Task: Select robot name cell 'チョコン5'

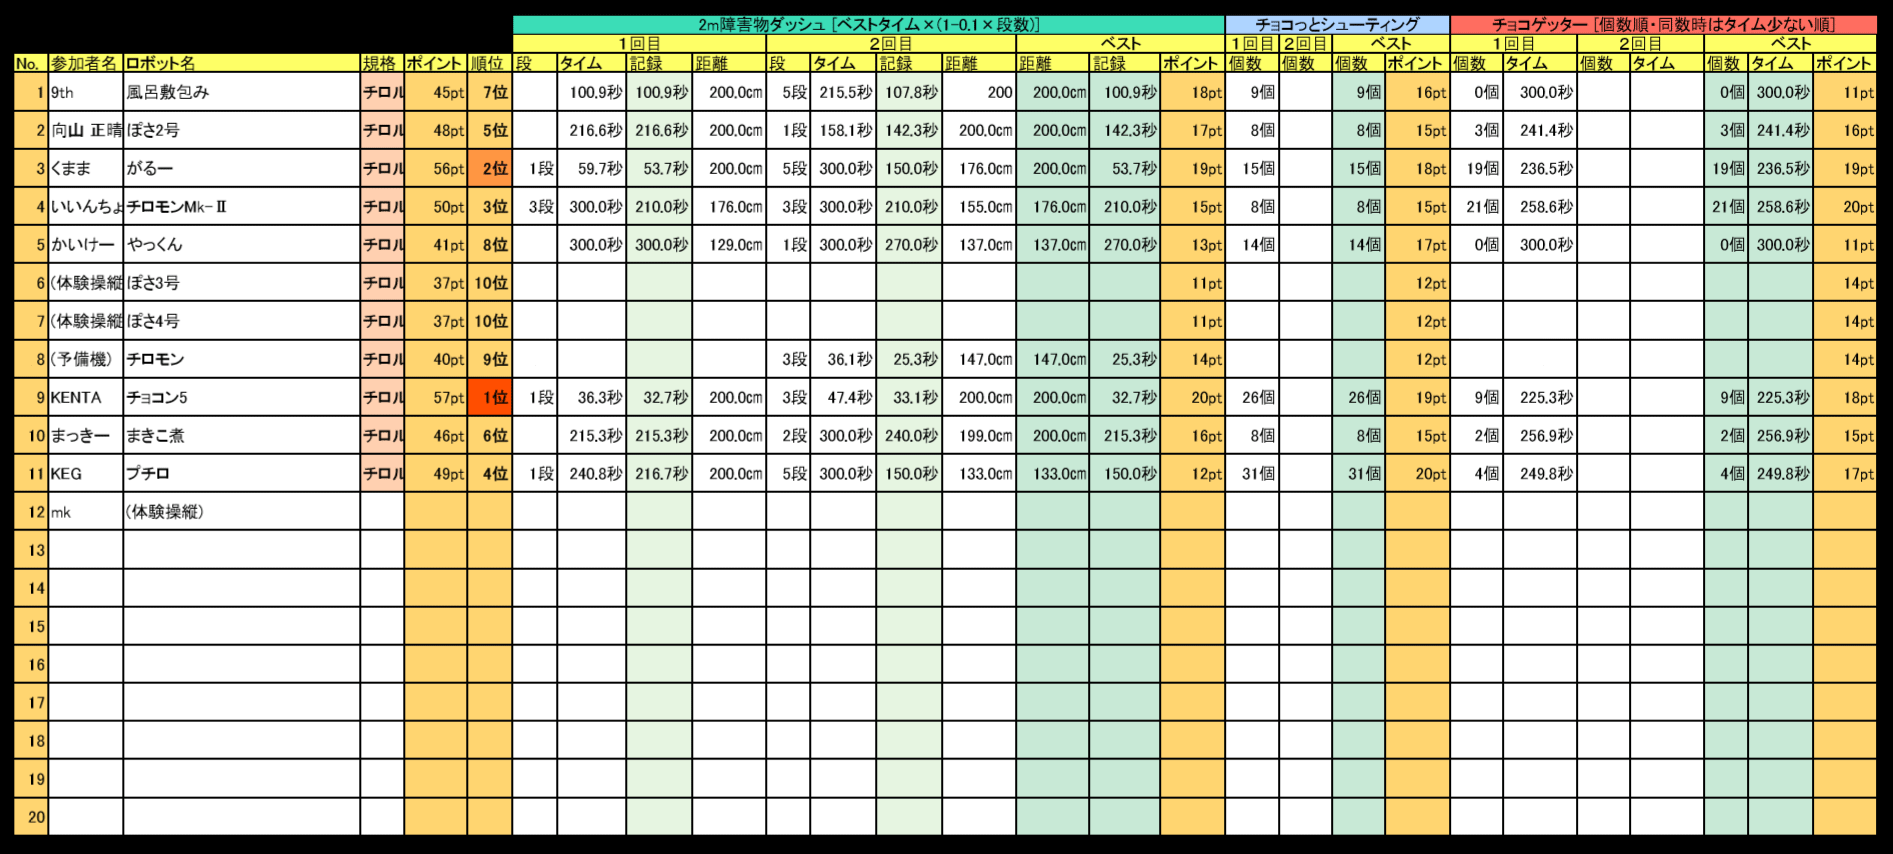Action: 242,397
